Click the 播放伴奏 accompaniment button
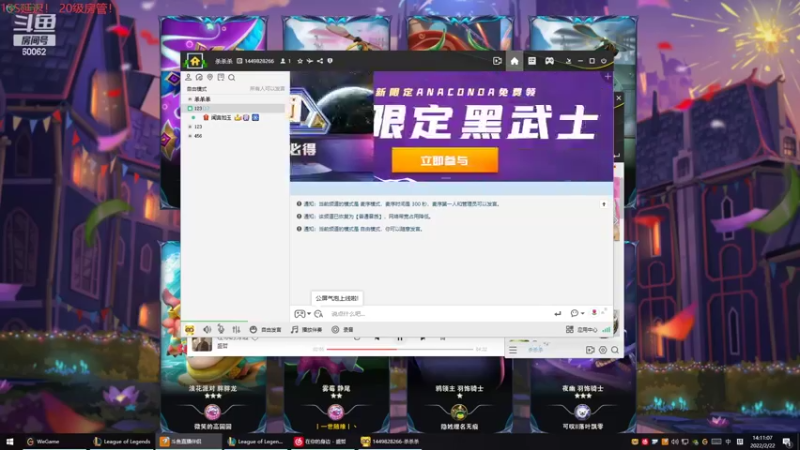 click(306, 330)
